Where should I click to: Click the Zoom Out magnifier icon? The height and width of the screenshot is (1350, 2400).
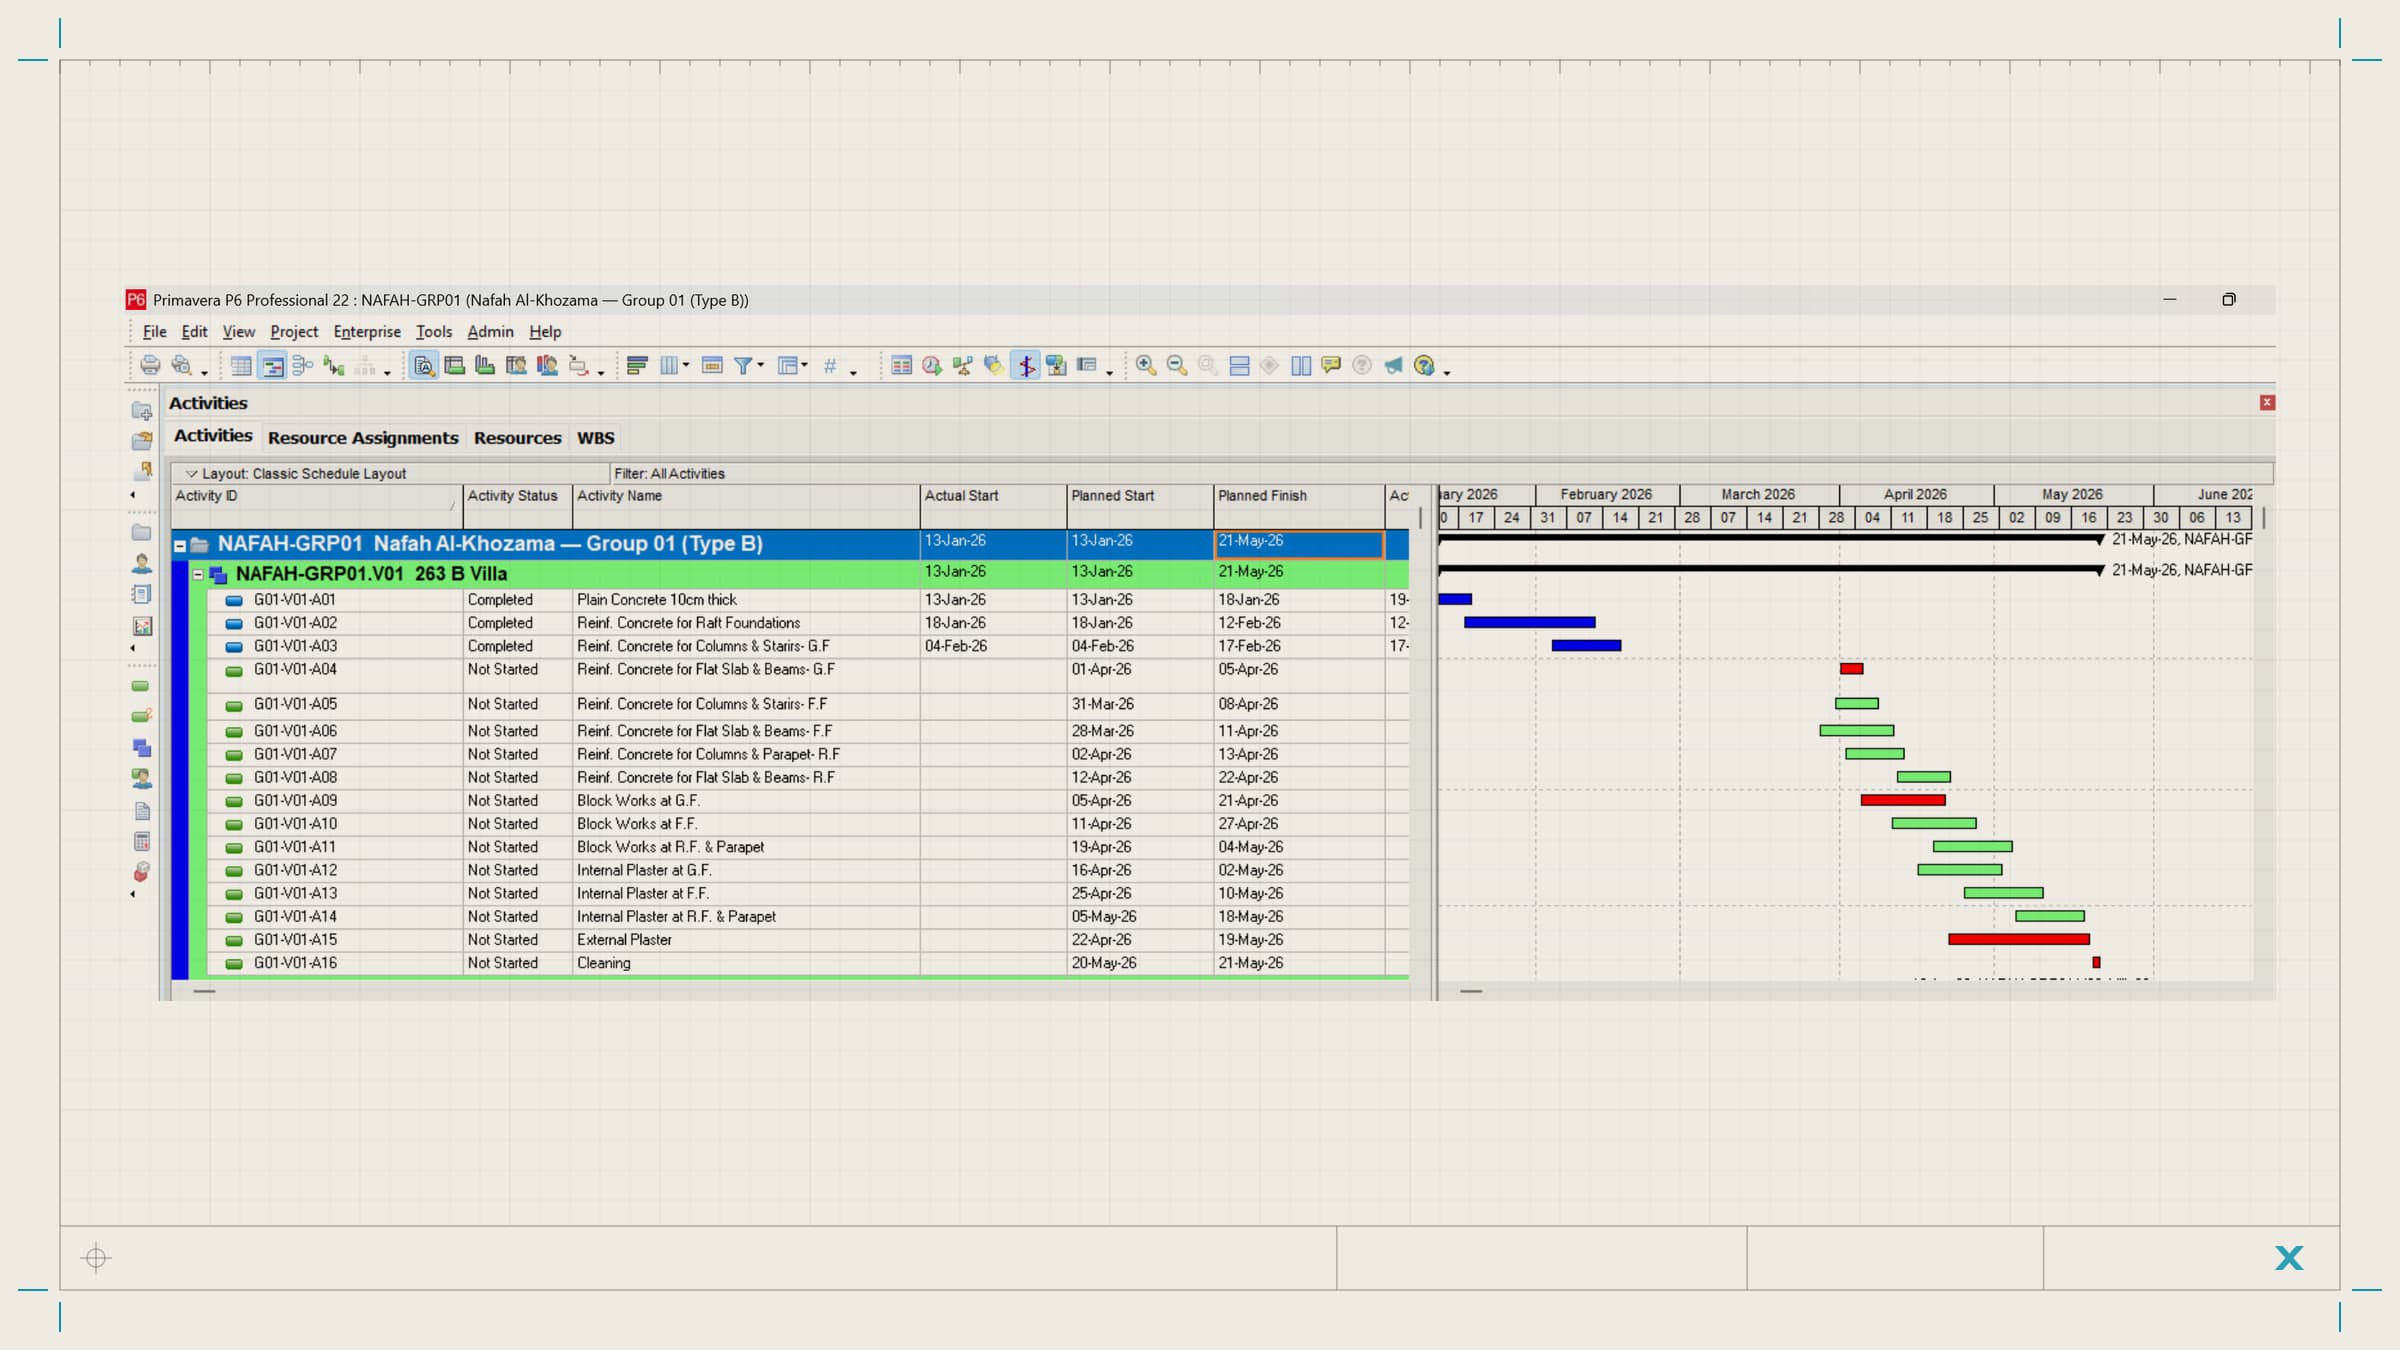(1177, 366)
